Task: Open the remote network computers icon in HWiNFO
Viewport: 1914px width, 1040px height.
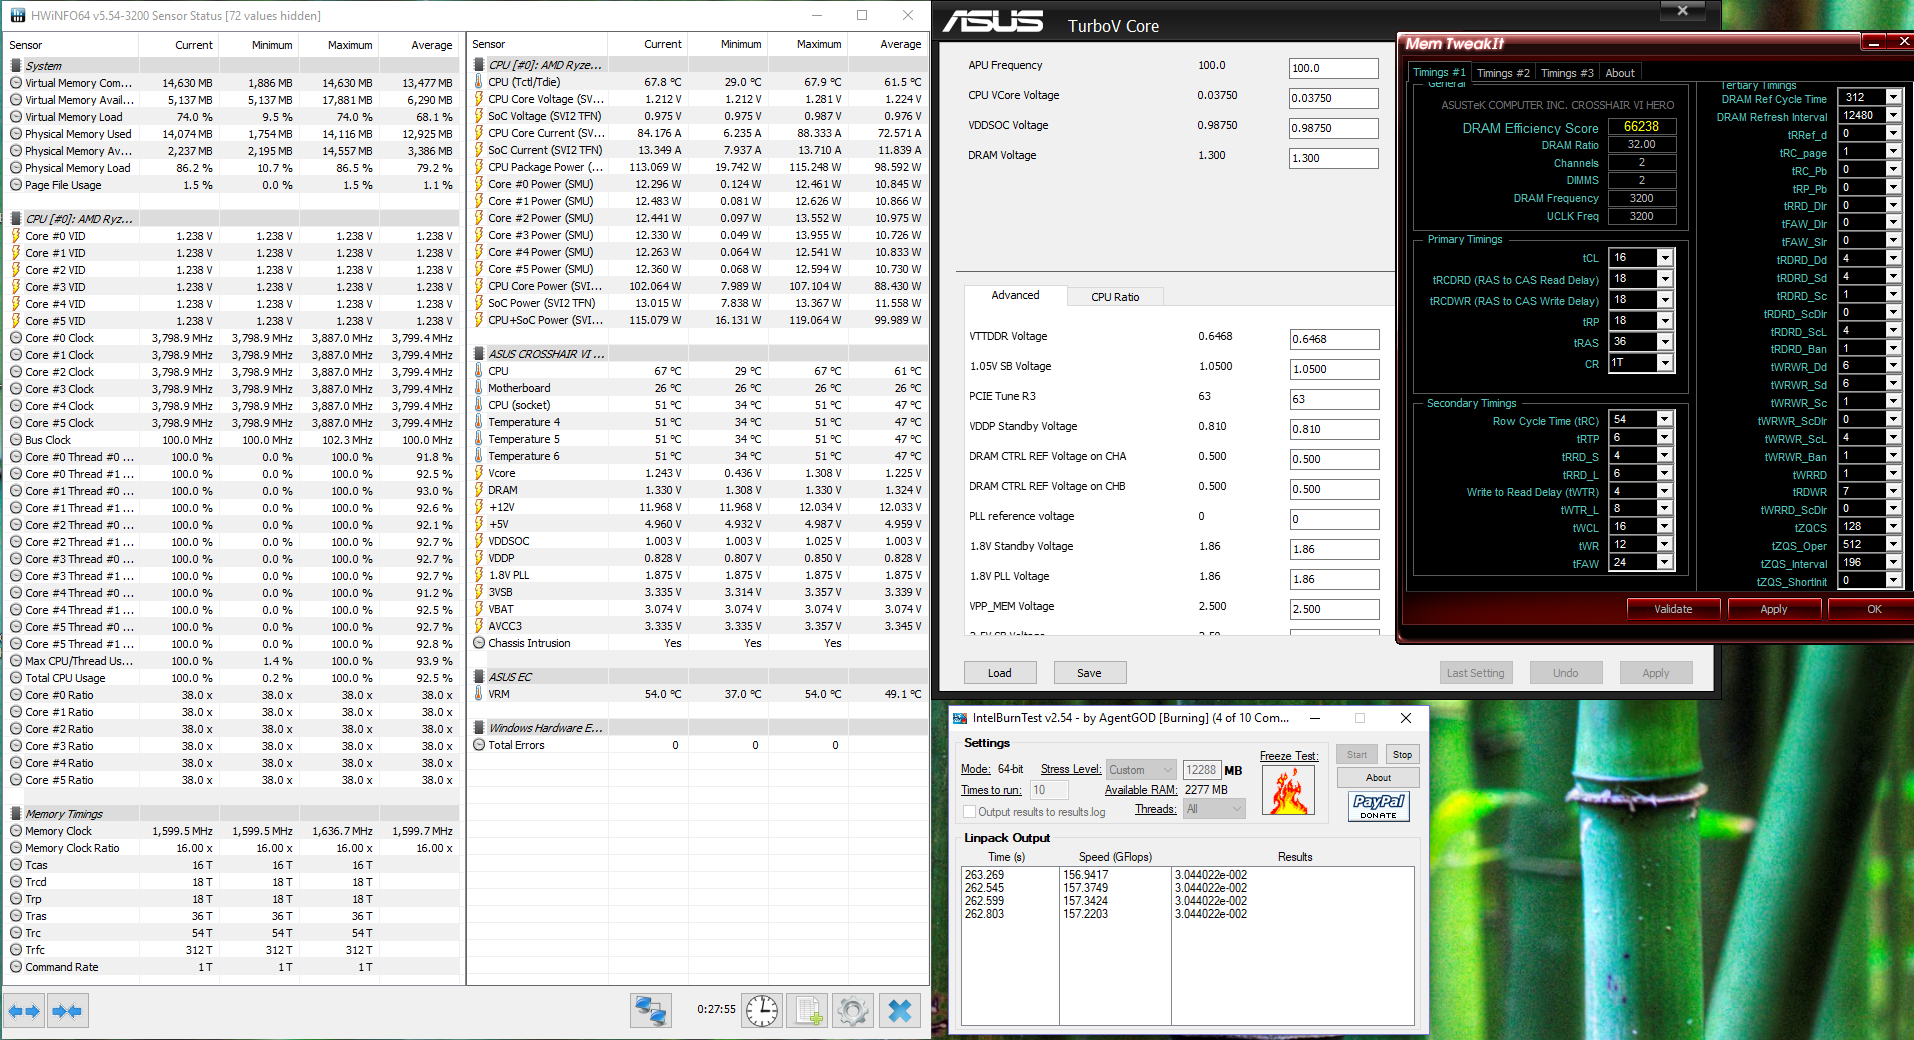Action: click(x=651, y=1011)
